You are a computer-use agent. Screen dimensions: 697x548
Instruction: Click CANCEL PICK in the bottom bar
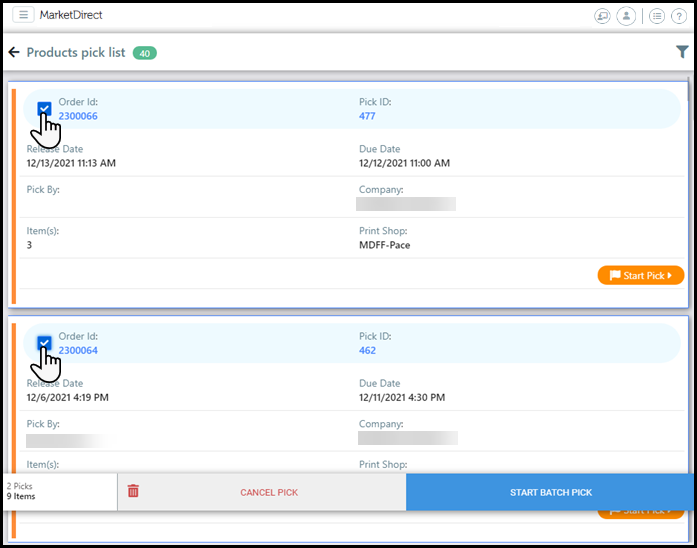coord(268,492)
